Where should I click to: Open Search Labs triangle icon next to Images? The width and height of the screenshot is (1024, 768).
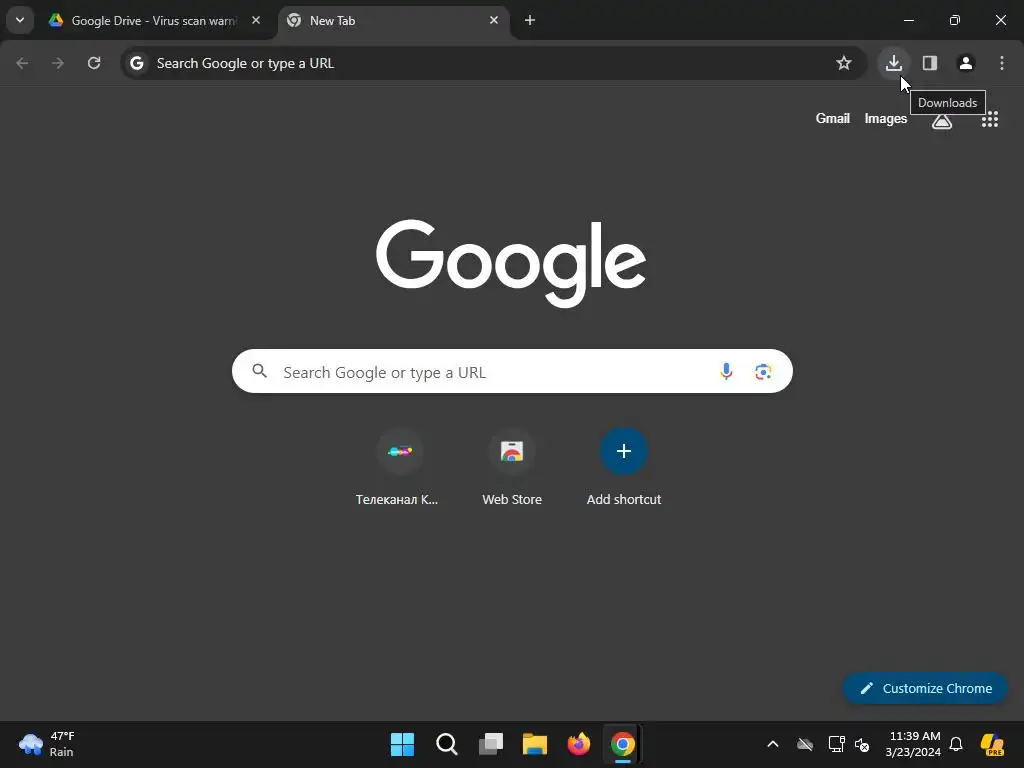tap(941, 121)
